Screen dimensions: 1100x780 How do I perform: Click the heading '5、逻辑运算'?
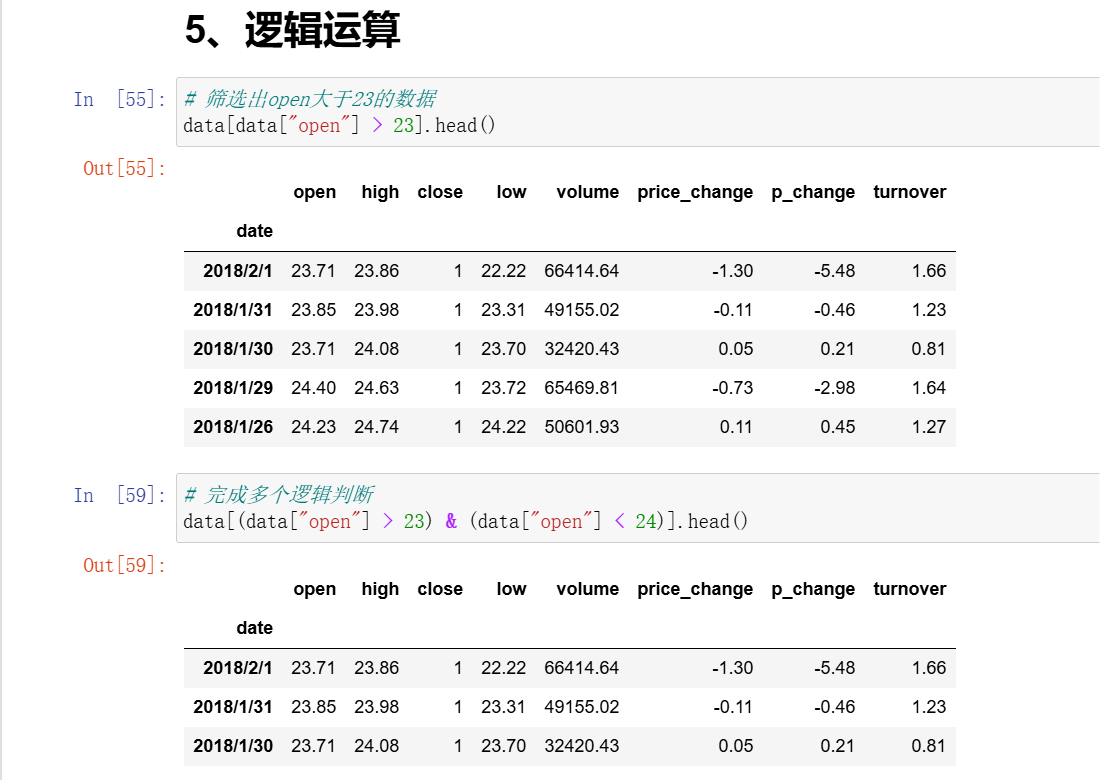293,30
